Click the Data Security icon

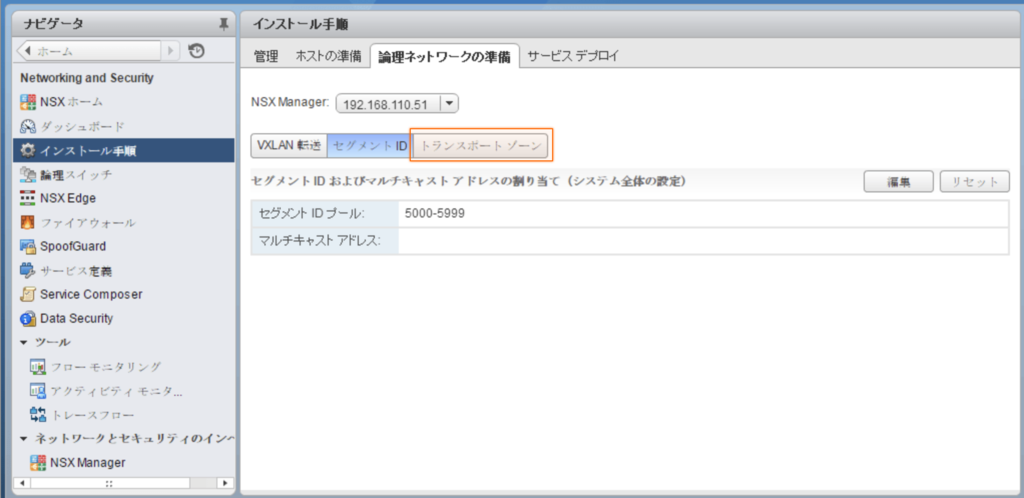click(x=28, y=319)
